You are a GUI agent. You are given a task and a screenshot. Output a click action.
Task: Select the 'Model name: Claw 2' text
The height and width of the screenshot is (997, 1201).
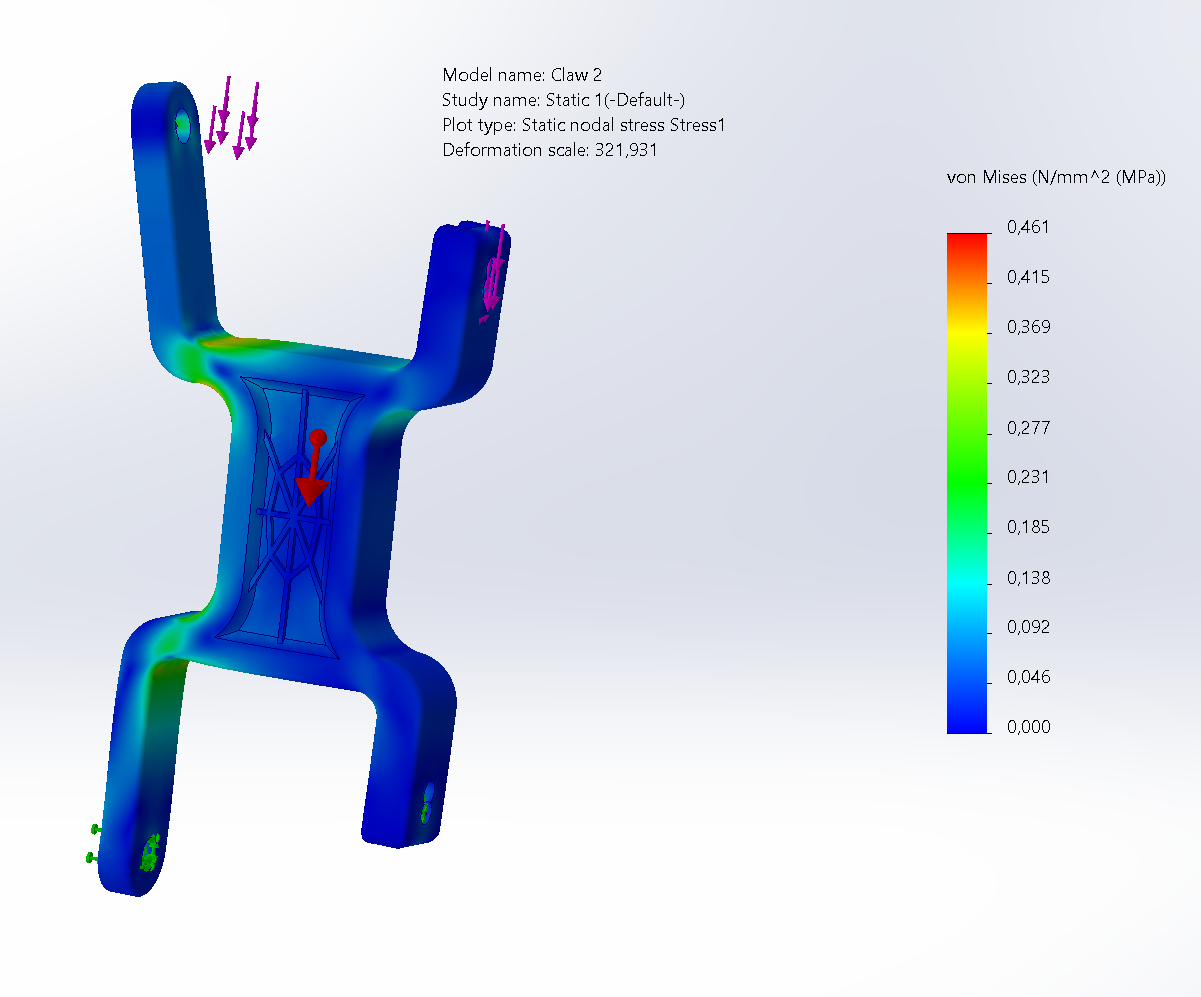(522, 75)
